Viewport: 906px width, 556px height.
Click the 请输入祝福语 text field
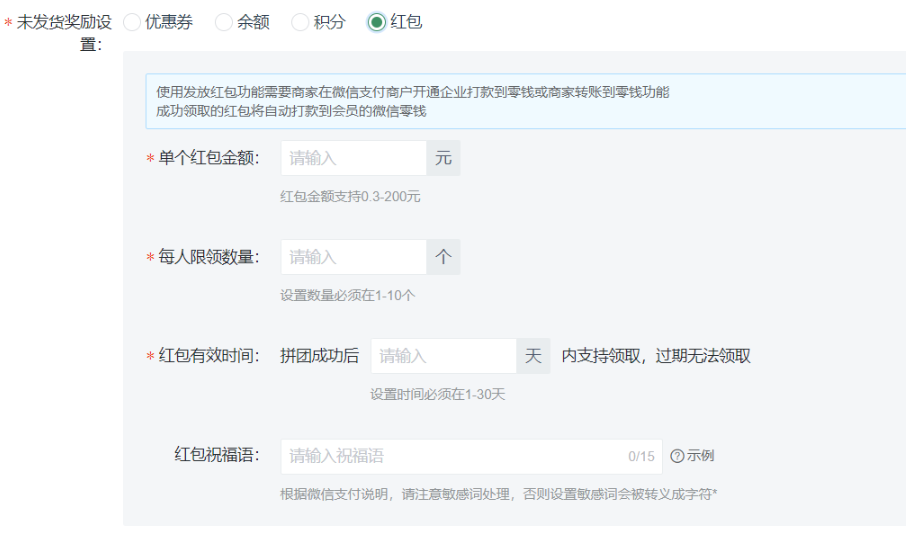[x=450, y=456]
